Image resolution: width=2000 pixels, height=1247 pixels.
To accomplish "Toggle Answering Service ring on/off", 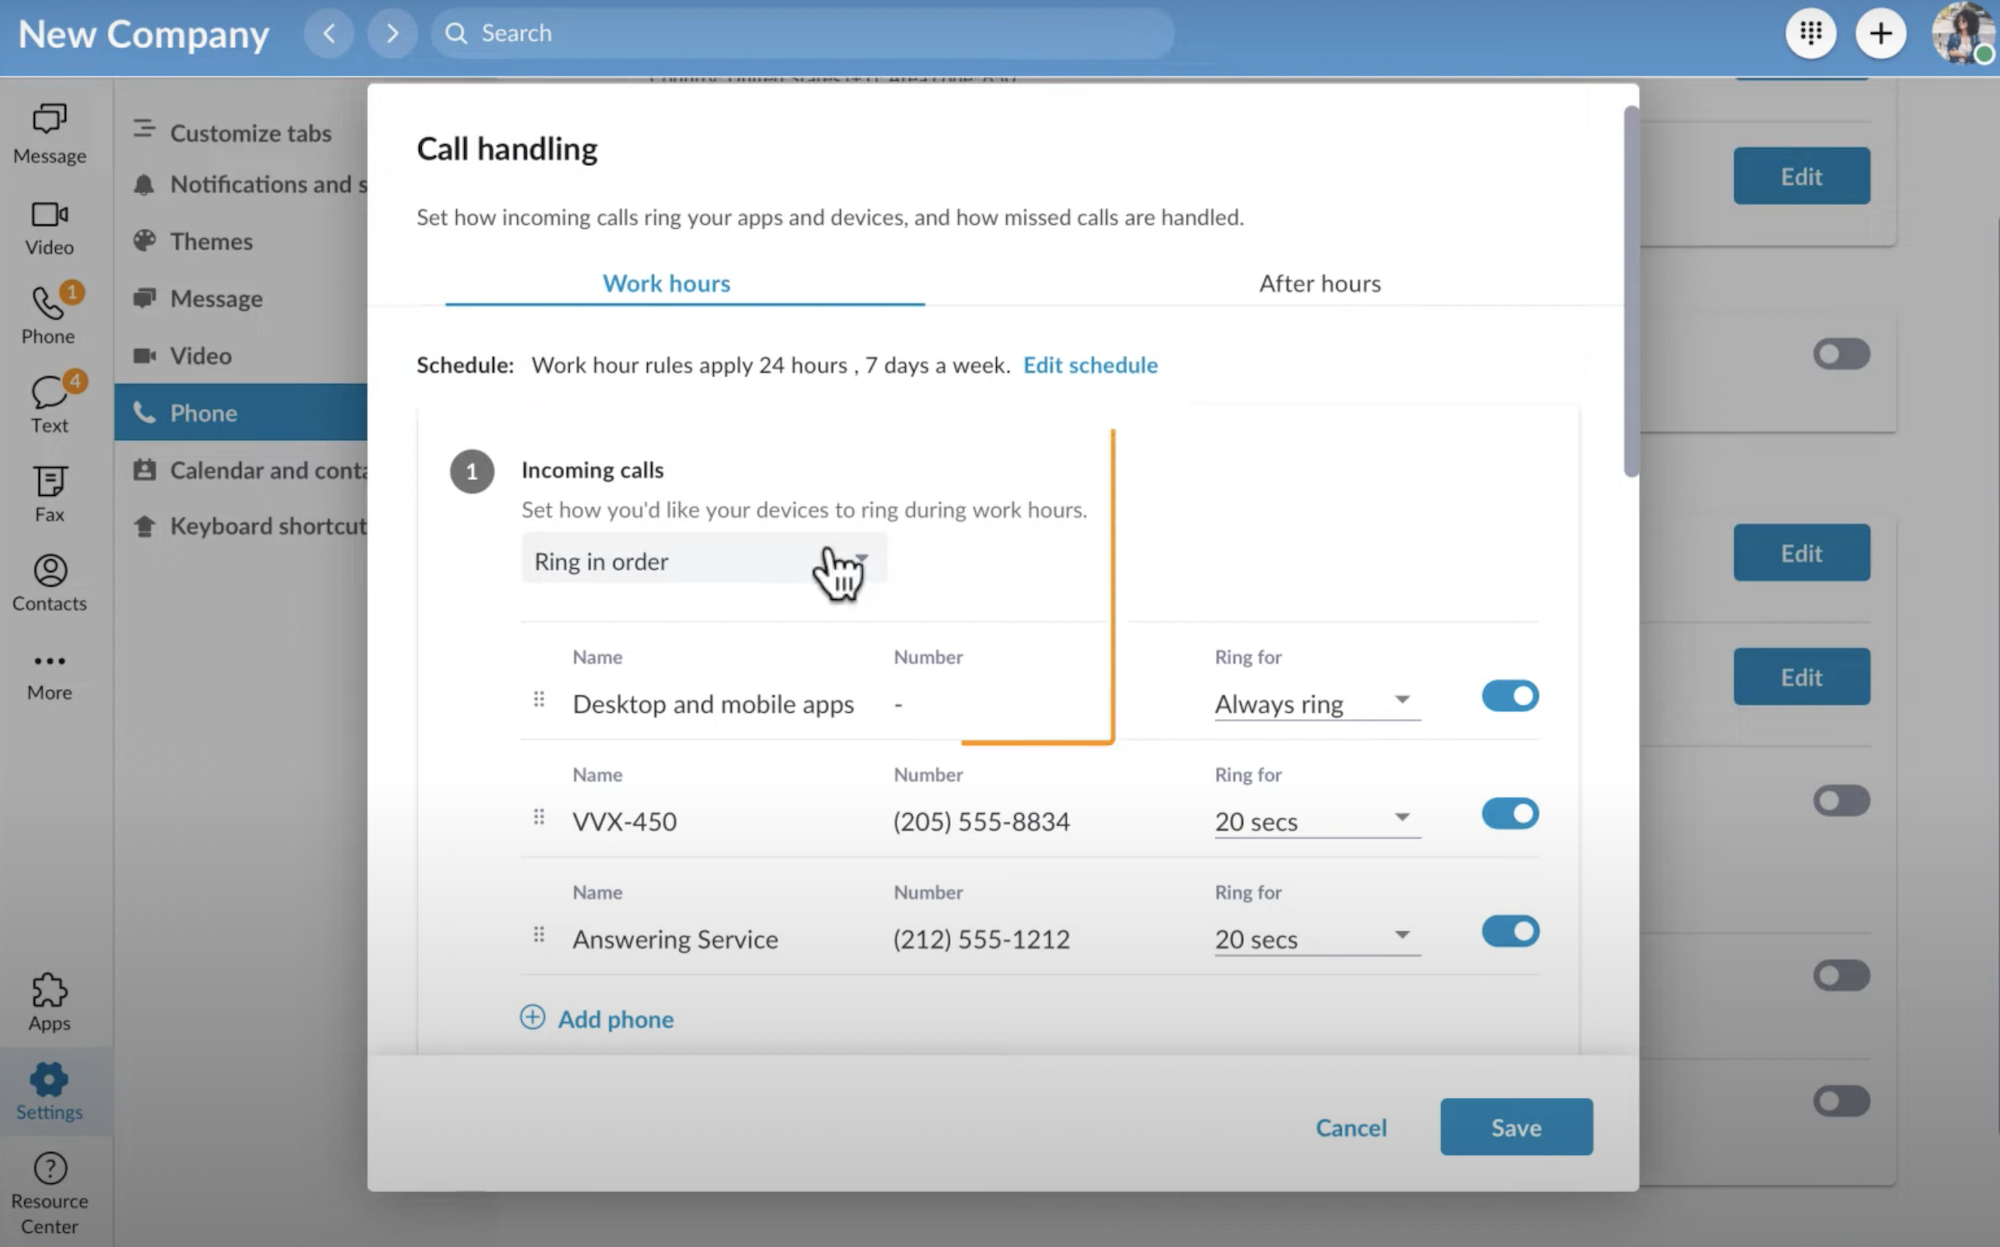I will tap(1510, 931).
